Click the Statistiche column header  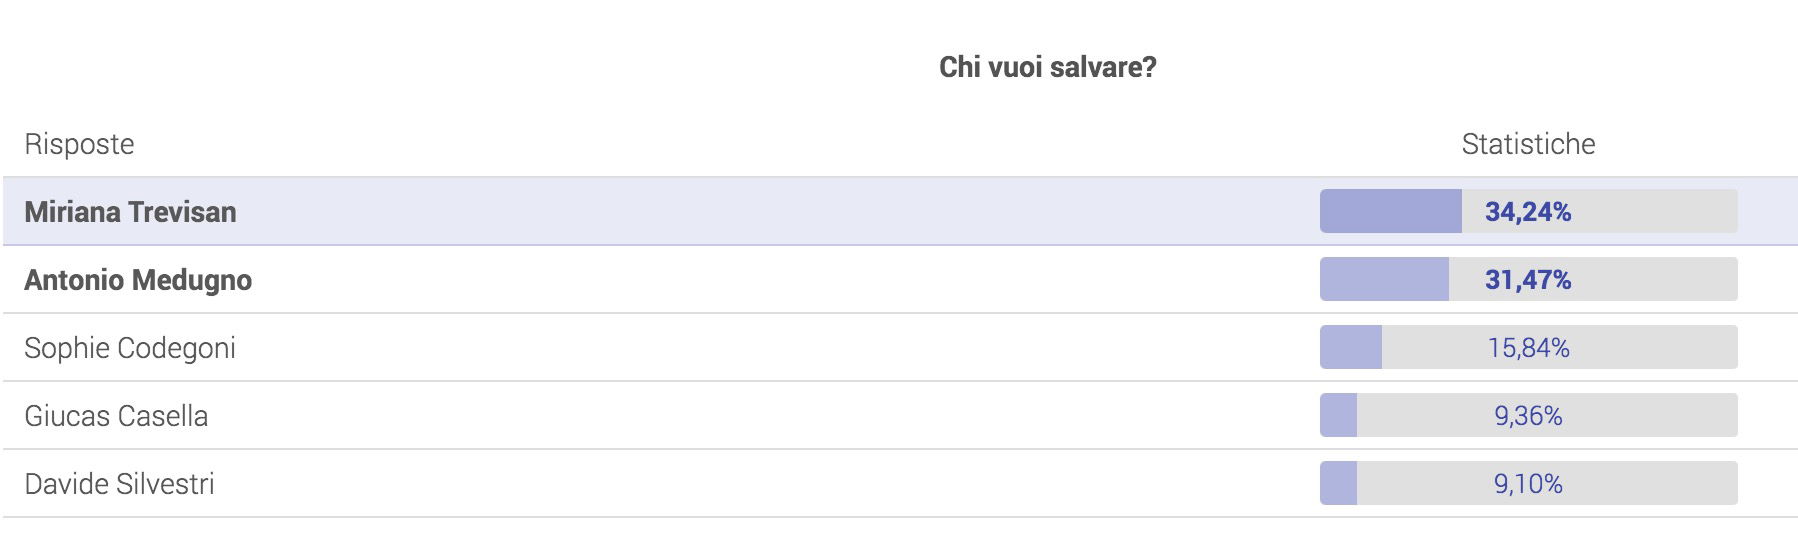coord(1528,144)
